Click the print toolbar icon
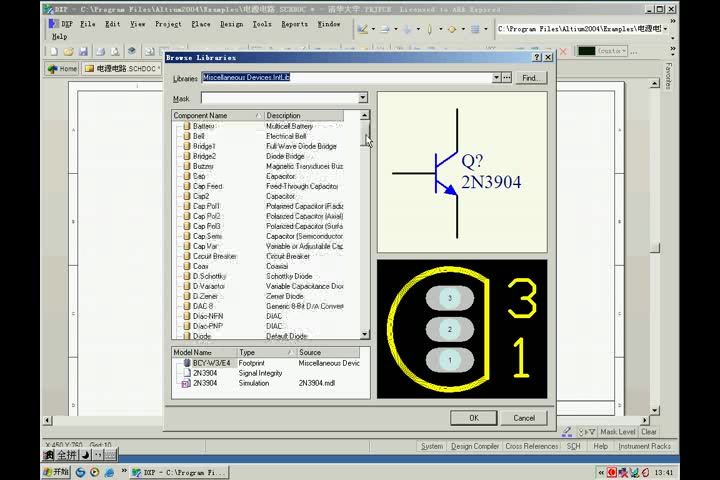Viewport: 720px width, 480px height. (101, 51)
